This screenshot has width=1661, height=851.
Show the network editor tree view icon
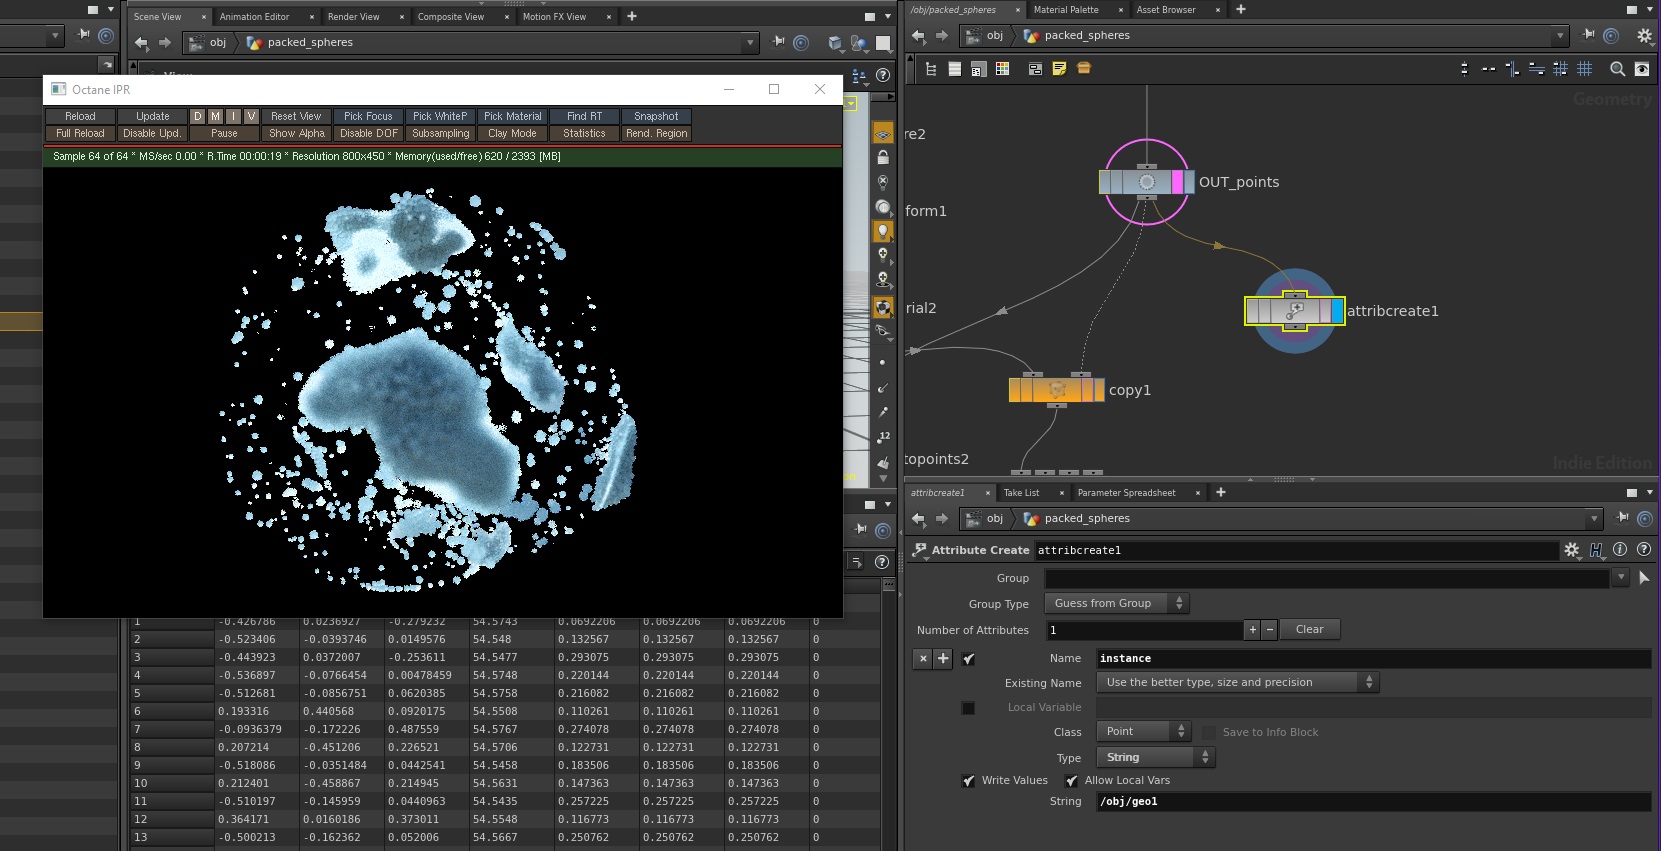tap(931, 69)
